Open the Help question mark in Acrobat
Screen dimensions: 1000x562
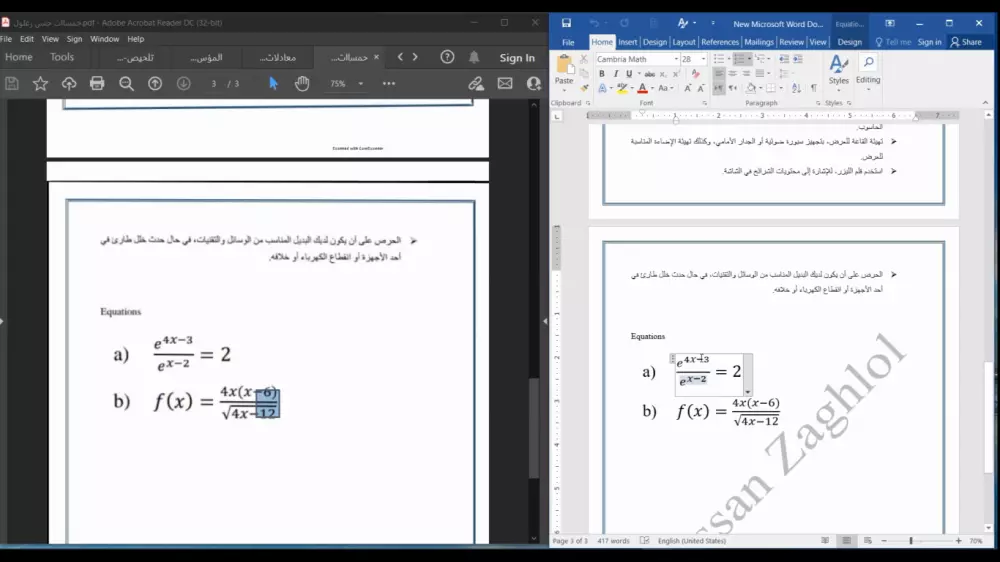[x=447, y=57]
